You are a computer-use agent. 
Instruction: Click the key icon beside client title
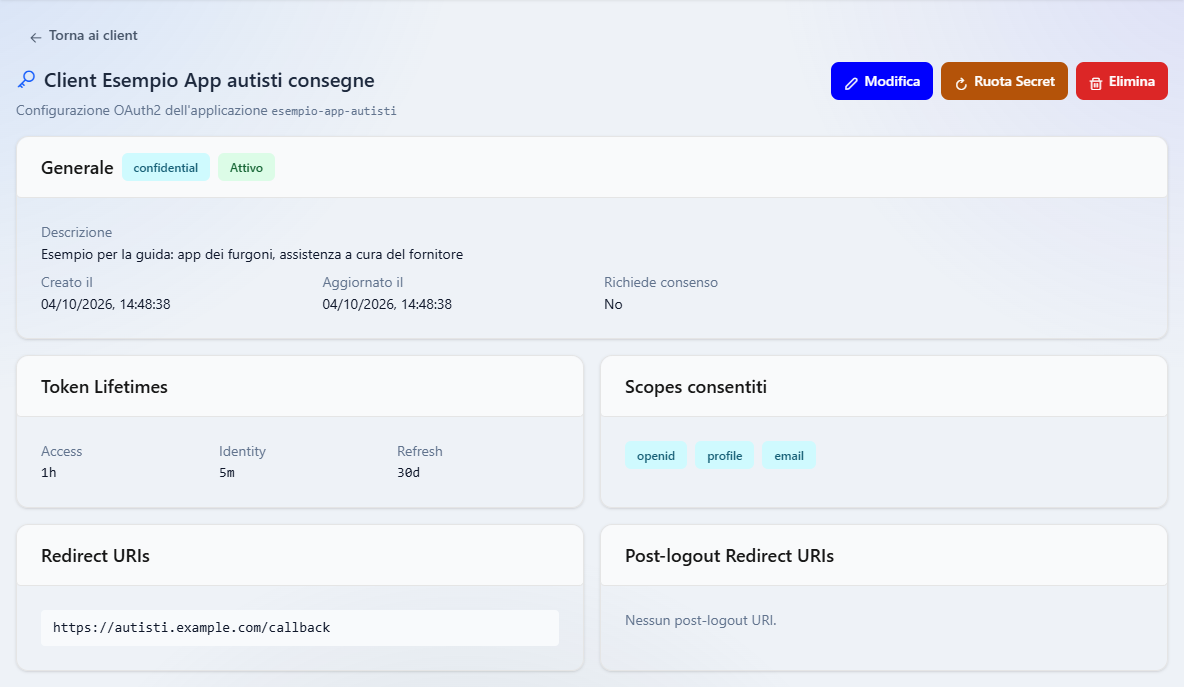(x=26, y=79)
